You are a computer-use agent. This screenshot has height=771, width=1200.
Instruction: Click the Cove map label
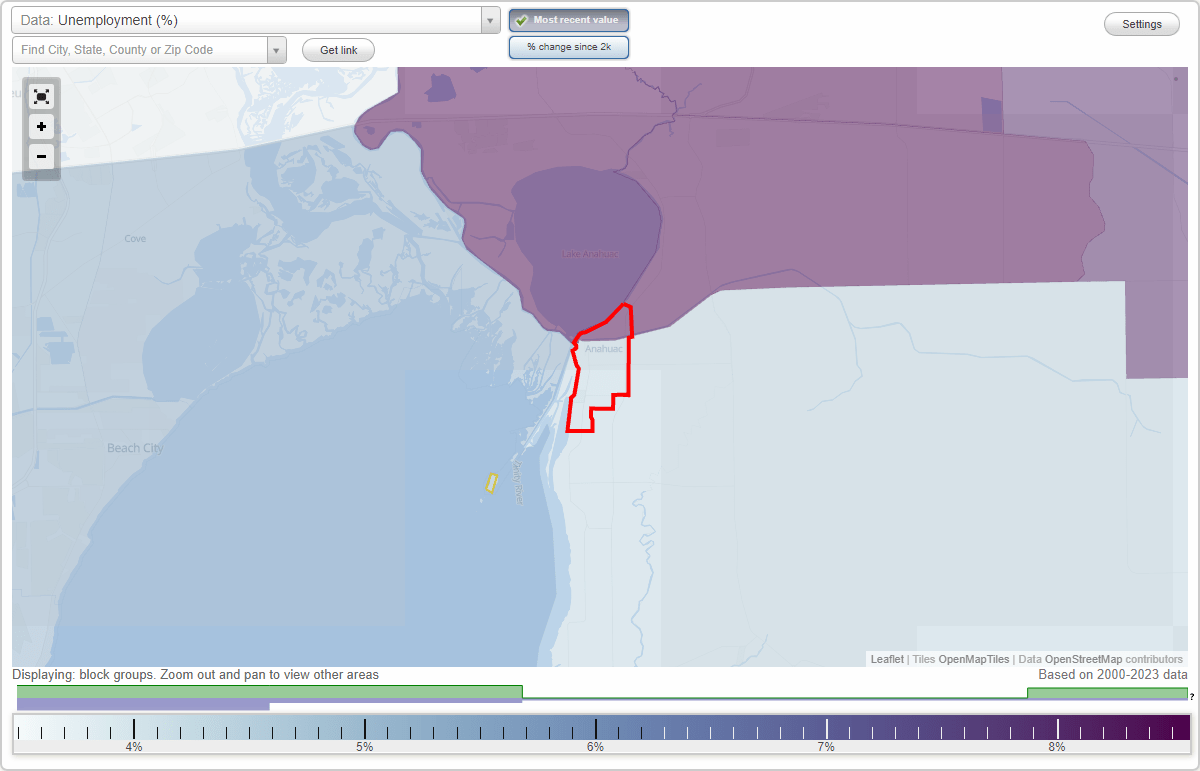click(135, 239)
